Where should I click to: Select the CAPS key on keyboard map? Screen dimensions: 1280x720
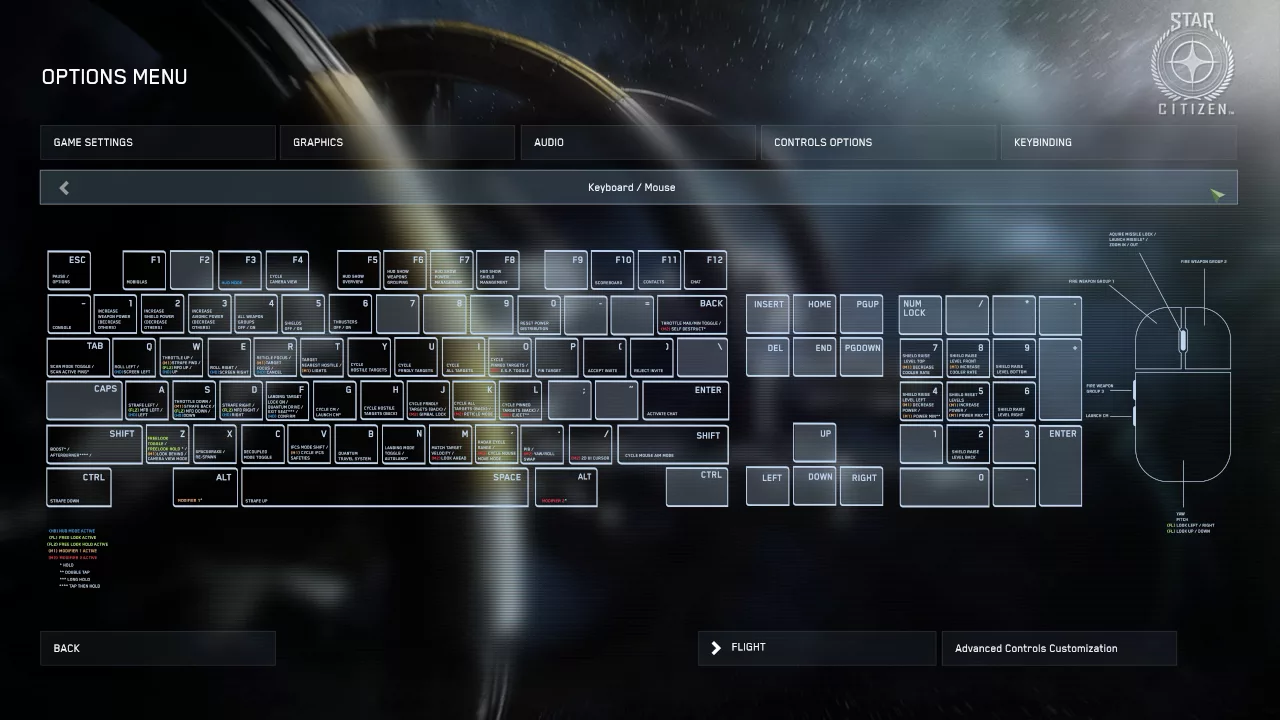point(84,400)
